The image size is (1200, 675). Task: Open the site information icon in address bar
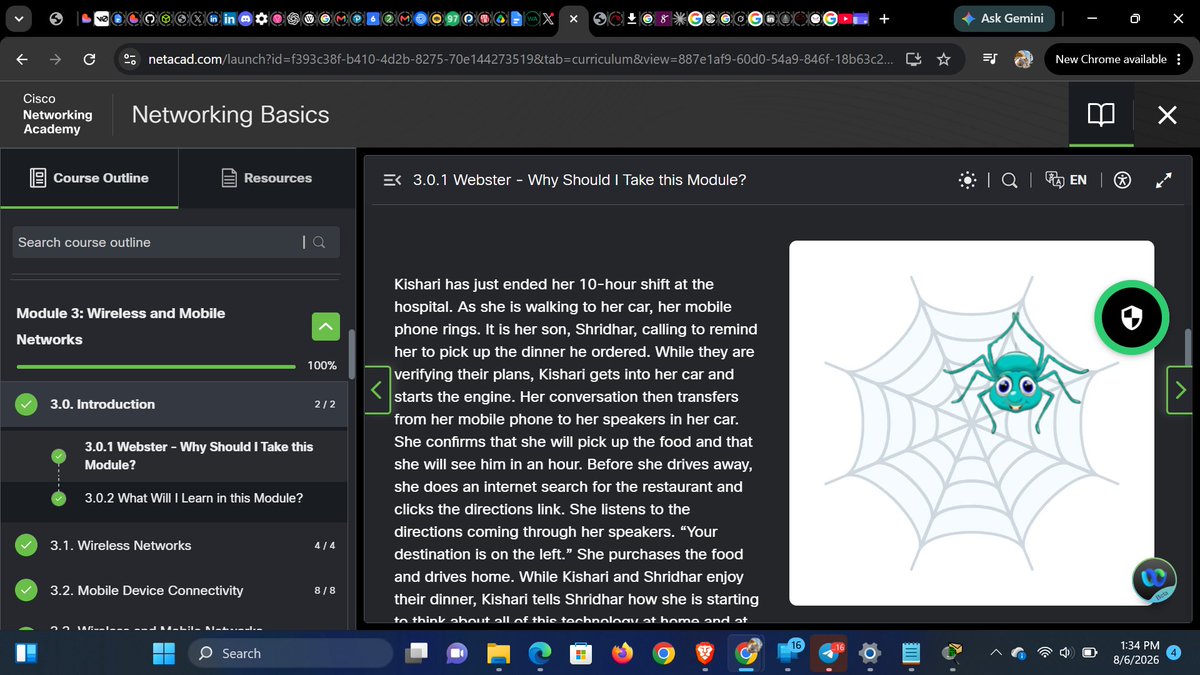click(x=129, y=59)
